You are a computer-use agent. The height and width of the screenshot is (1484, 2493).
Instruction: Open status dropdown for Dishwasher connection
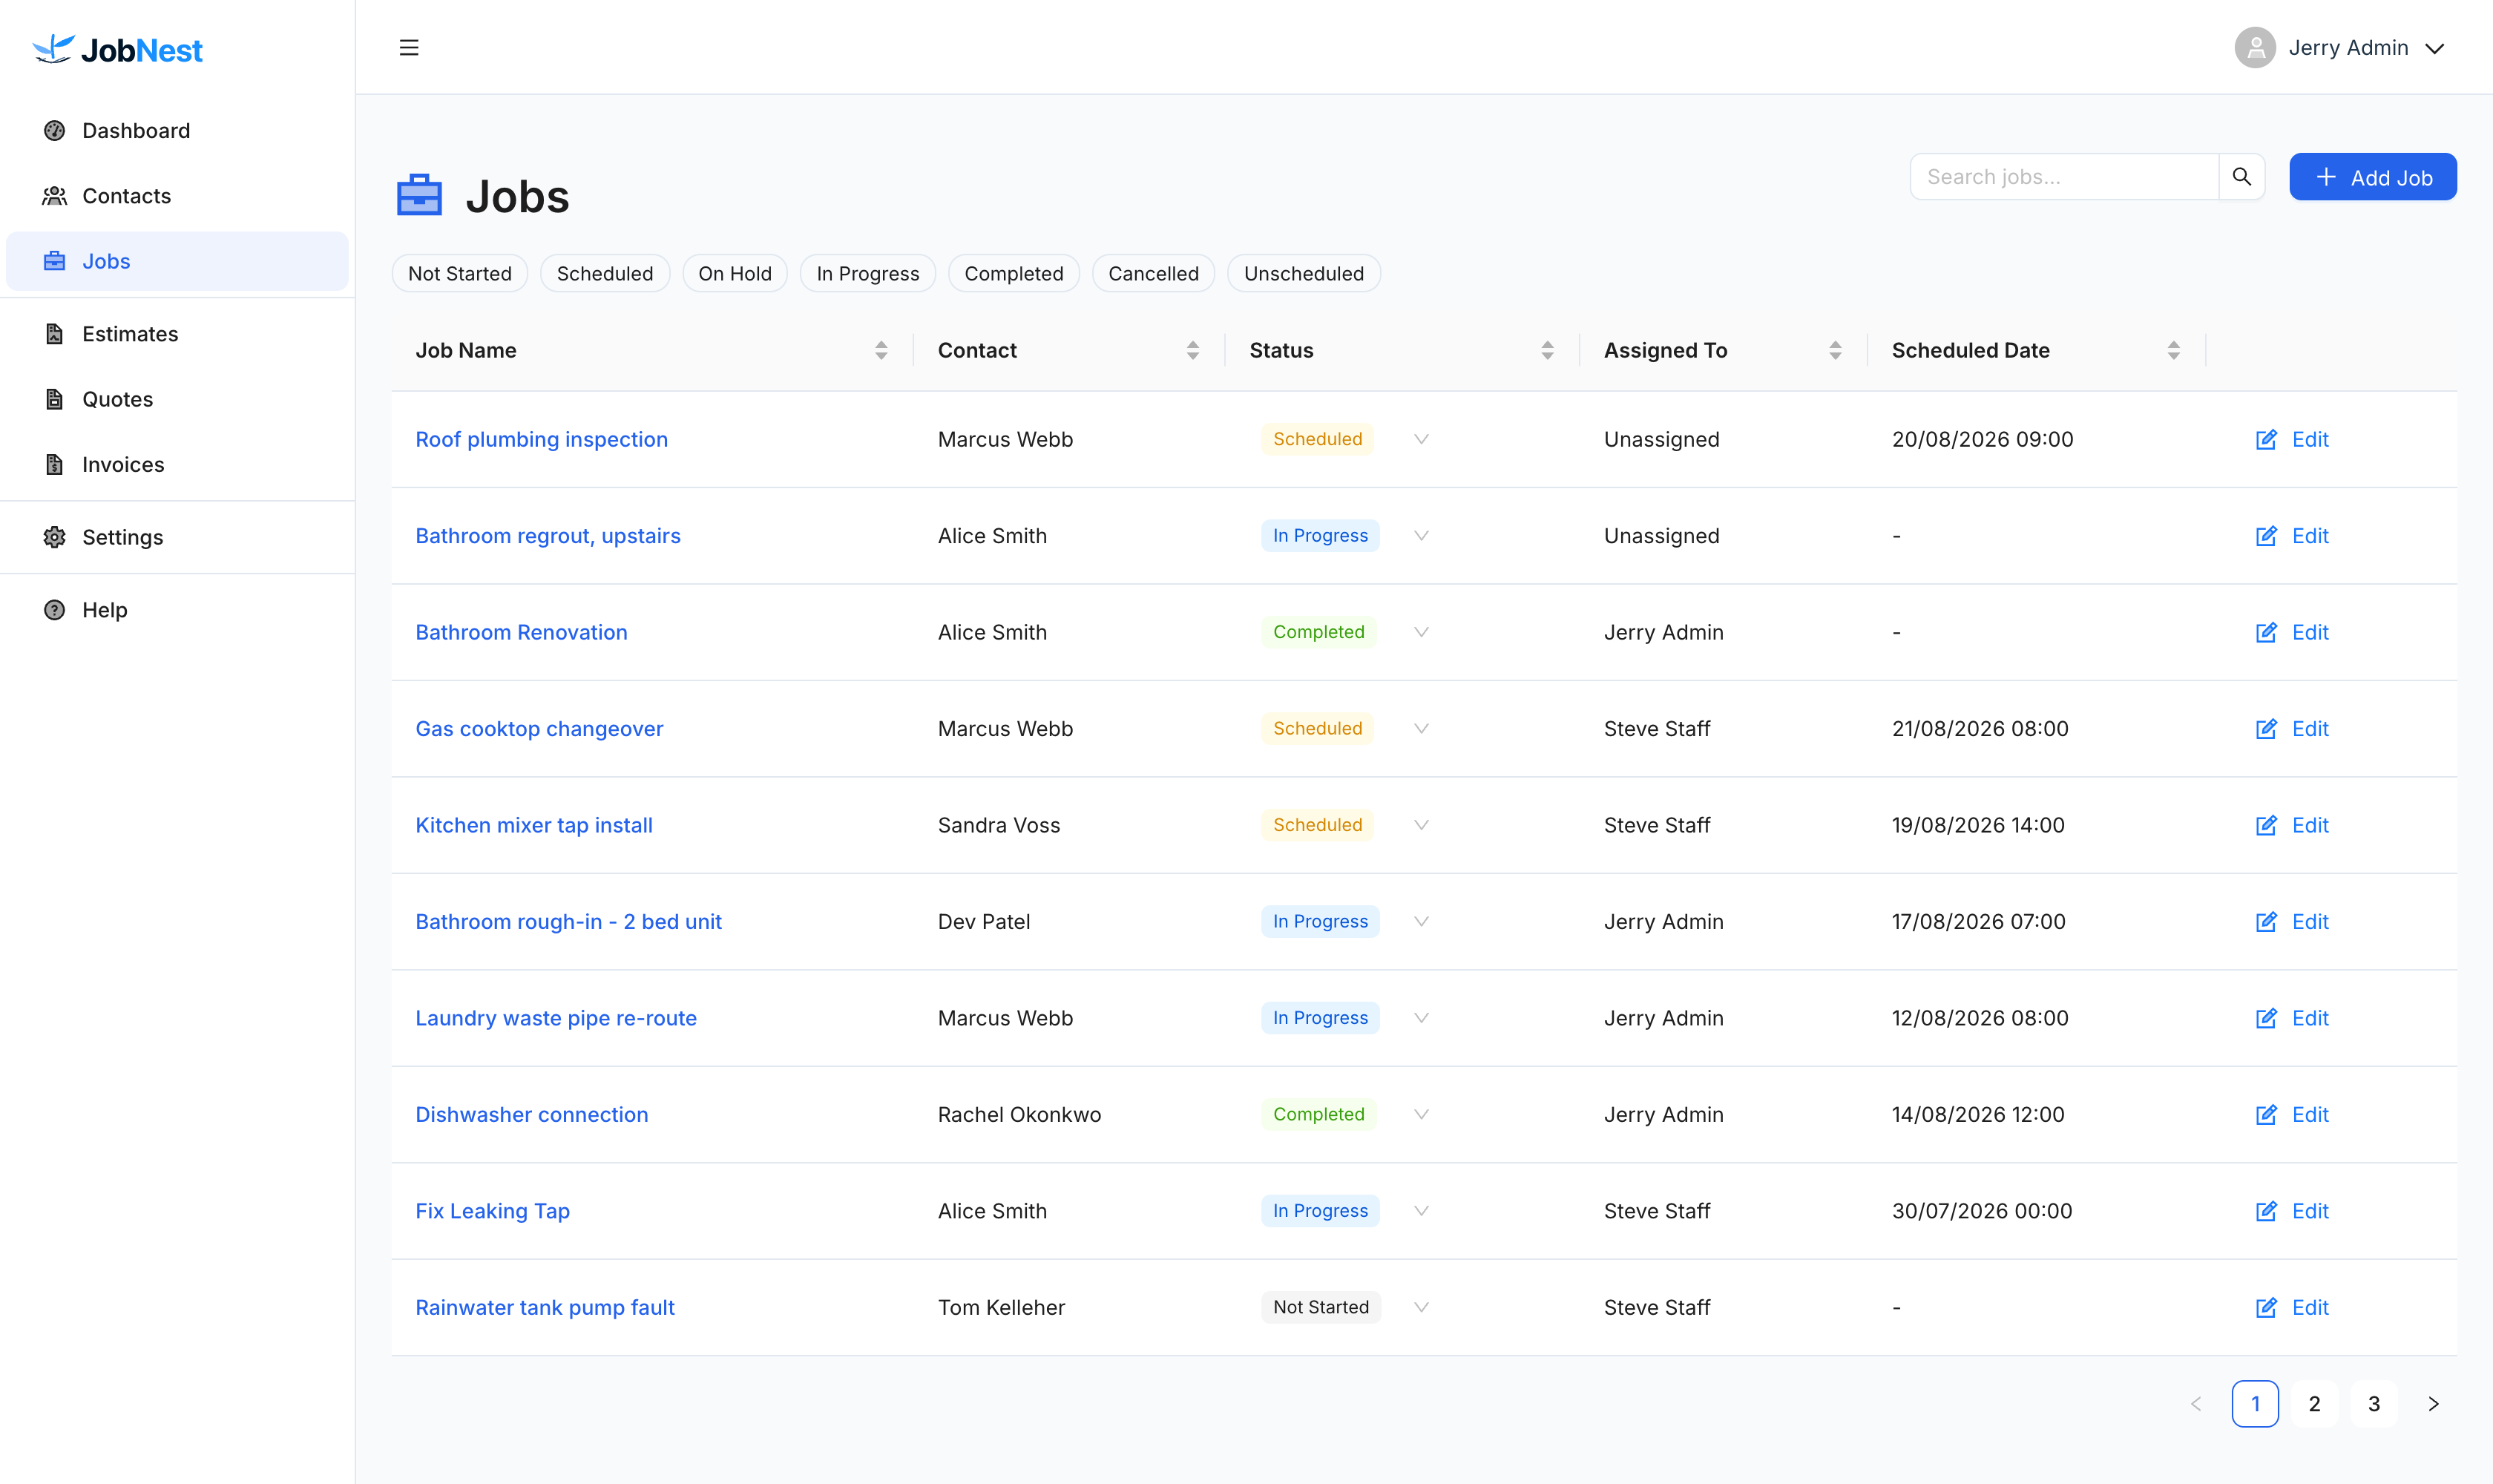click(1421, 1114)
